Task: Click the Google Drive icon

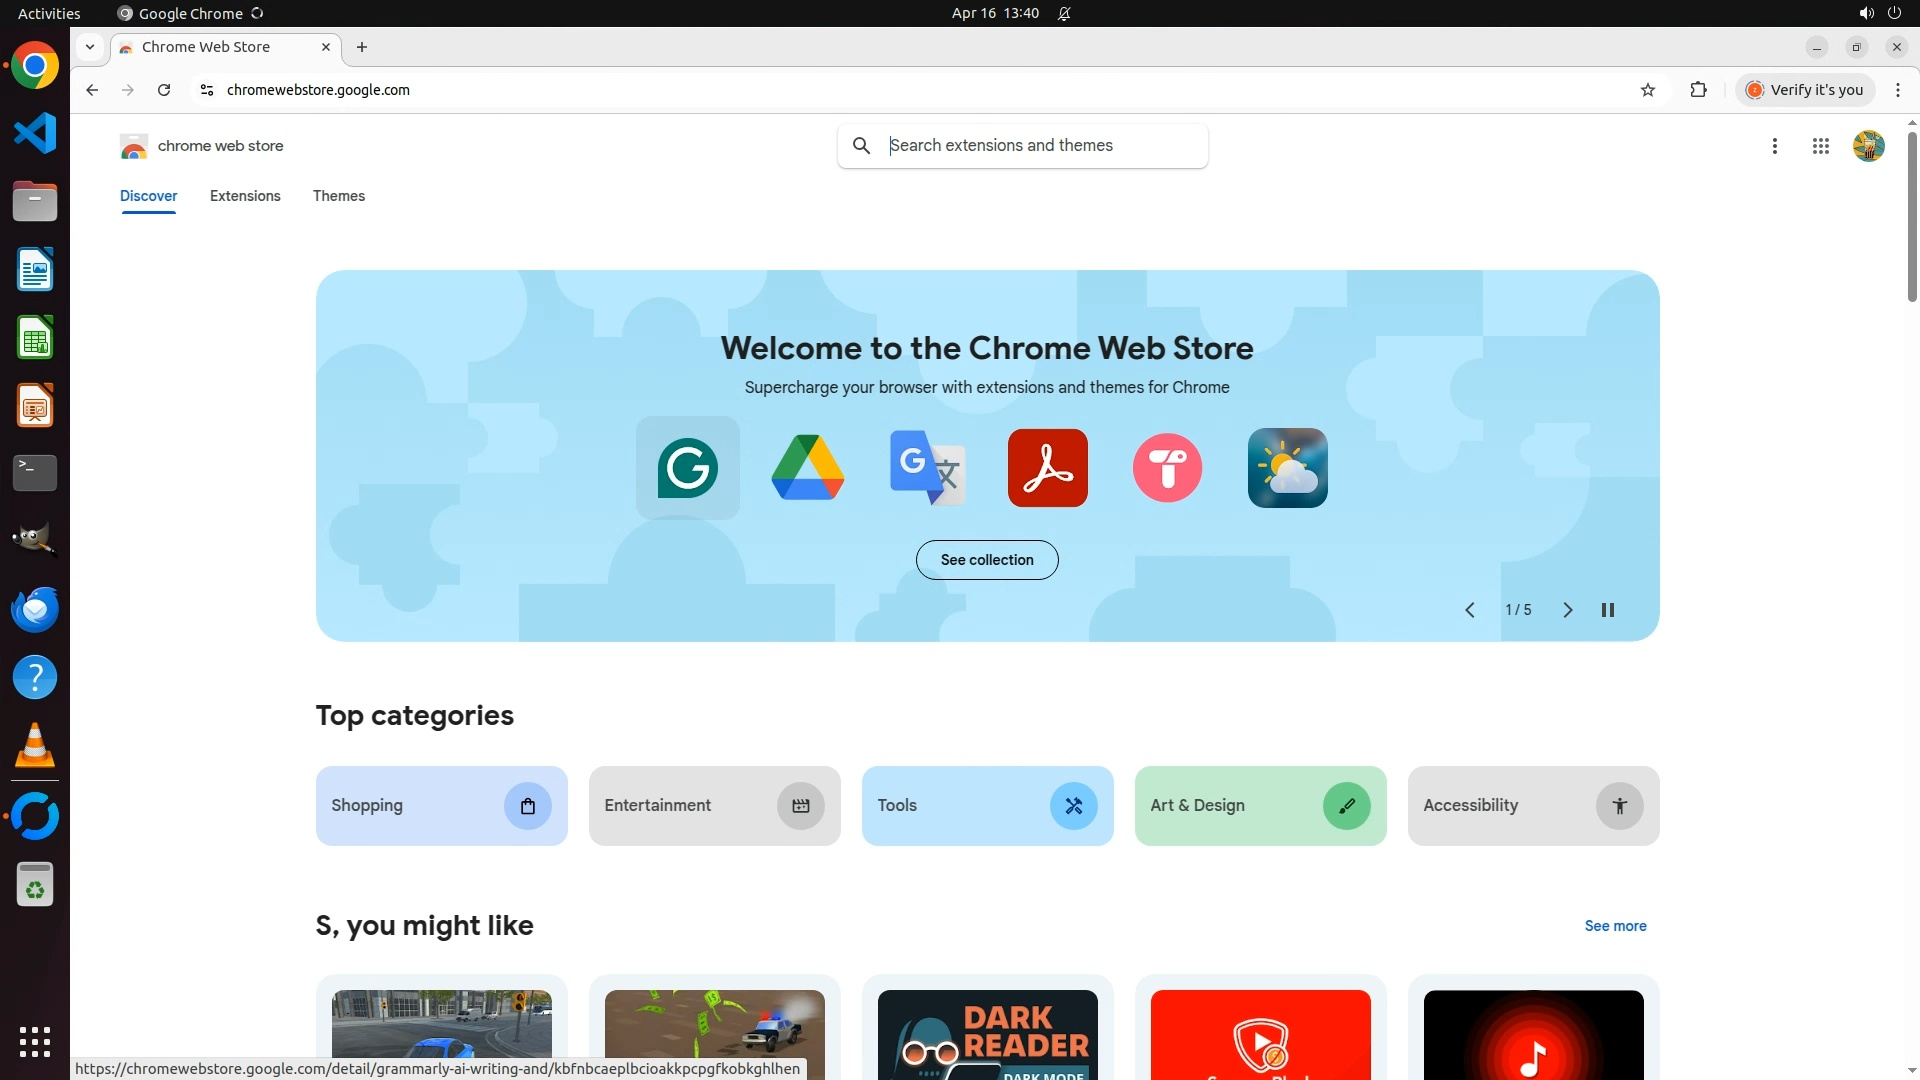Action: coord(807,467)
